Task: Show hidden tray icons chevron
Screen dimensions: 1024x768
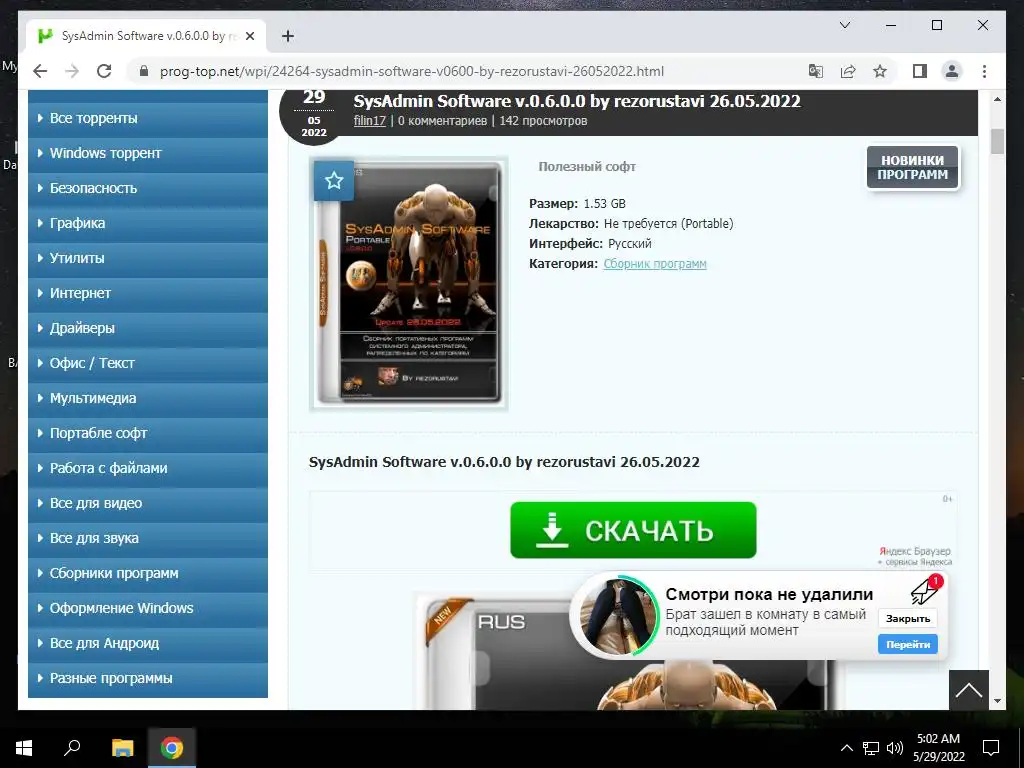Action: [x=846, y=748]
